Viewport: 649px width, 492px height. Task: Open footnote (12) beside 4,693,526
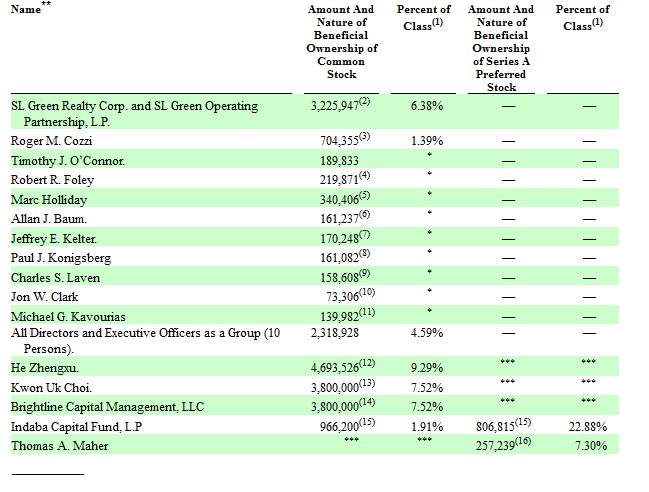[369, 364]
